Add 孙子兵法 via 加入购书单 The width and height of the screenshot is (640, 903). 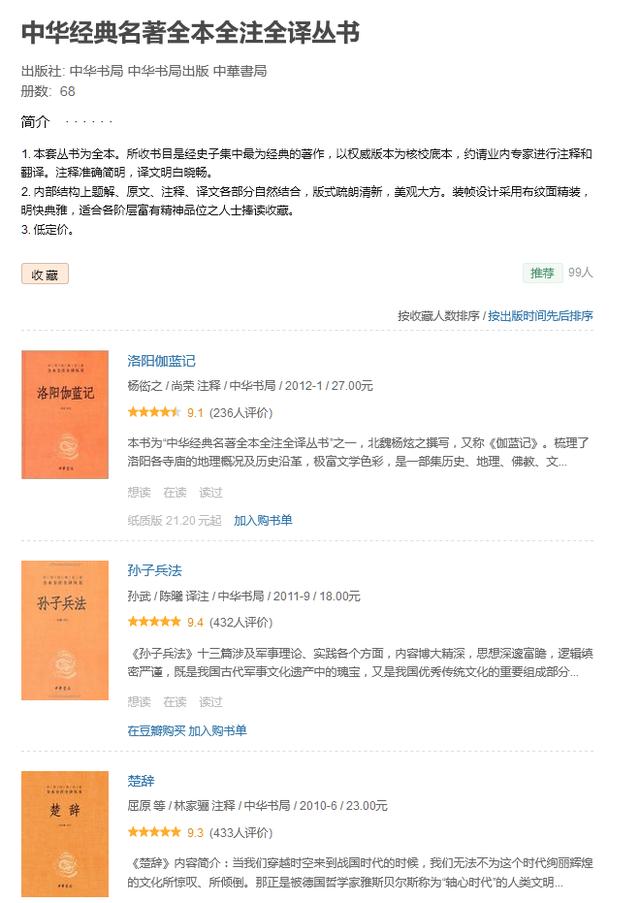pos(217,731)
